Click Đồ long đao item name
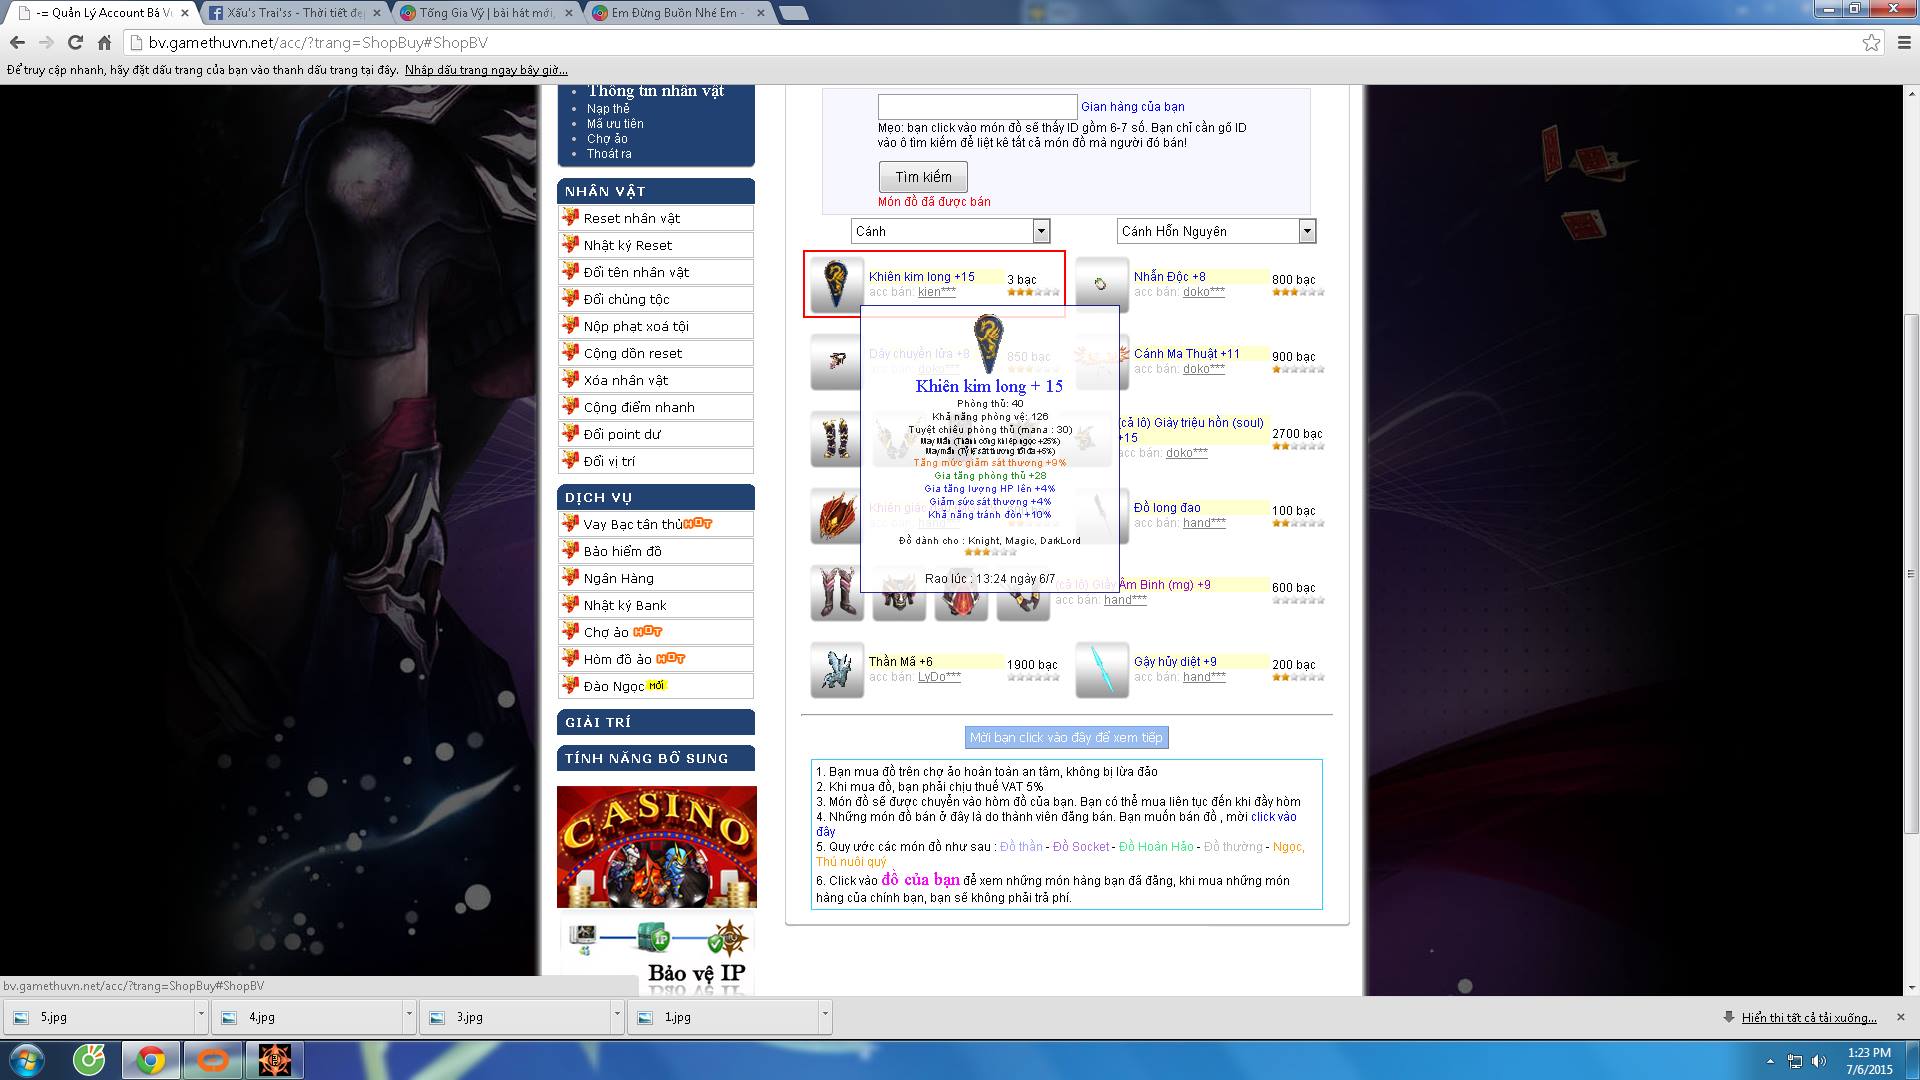The image size is (1920, 1080). coord(1167,508)
